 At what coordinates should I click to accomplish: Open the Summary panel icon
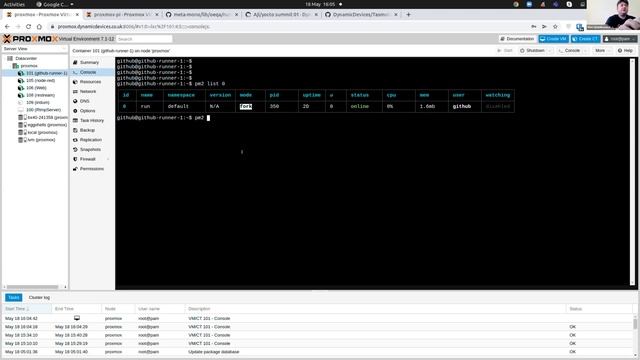pos(75,62)
